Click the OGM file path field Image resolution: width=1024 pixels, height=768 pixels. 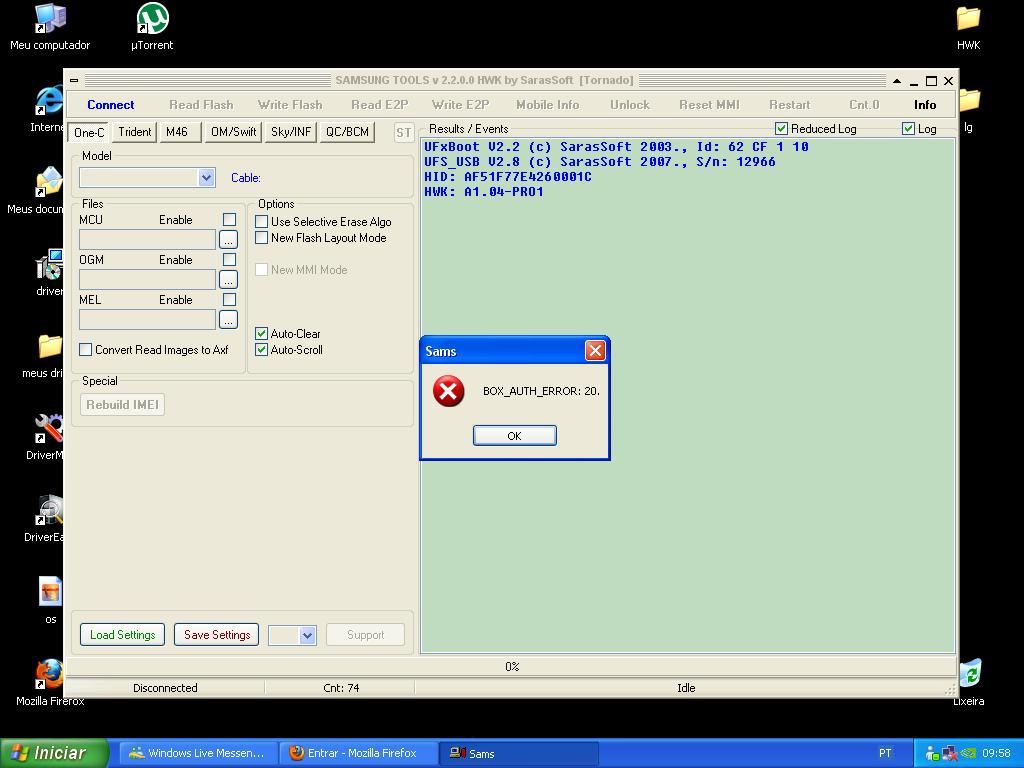(x=148, y=280)
